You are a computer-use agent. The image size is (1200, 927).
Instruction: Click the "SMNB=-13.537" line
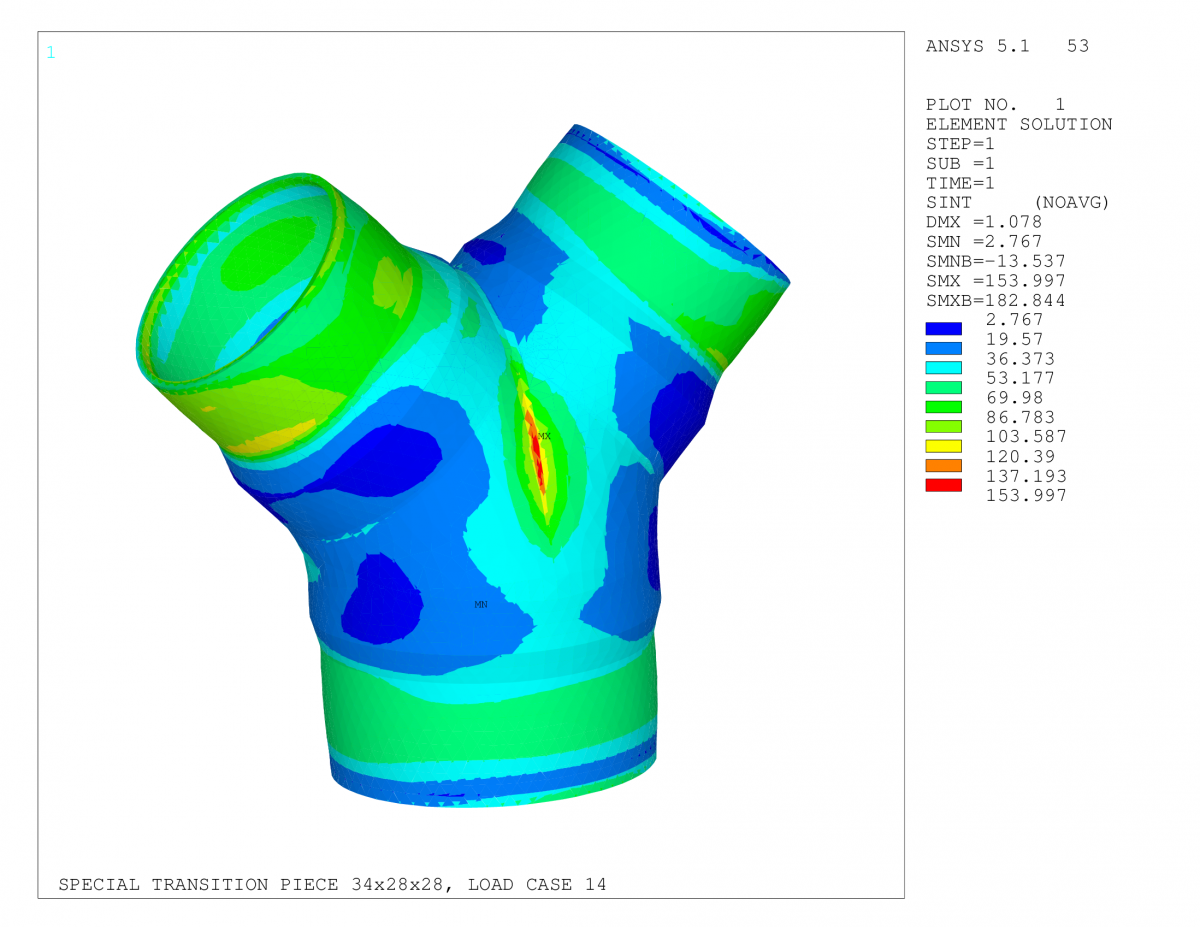[x=996, y=261]
